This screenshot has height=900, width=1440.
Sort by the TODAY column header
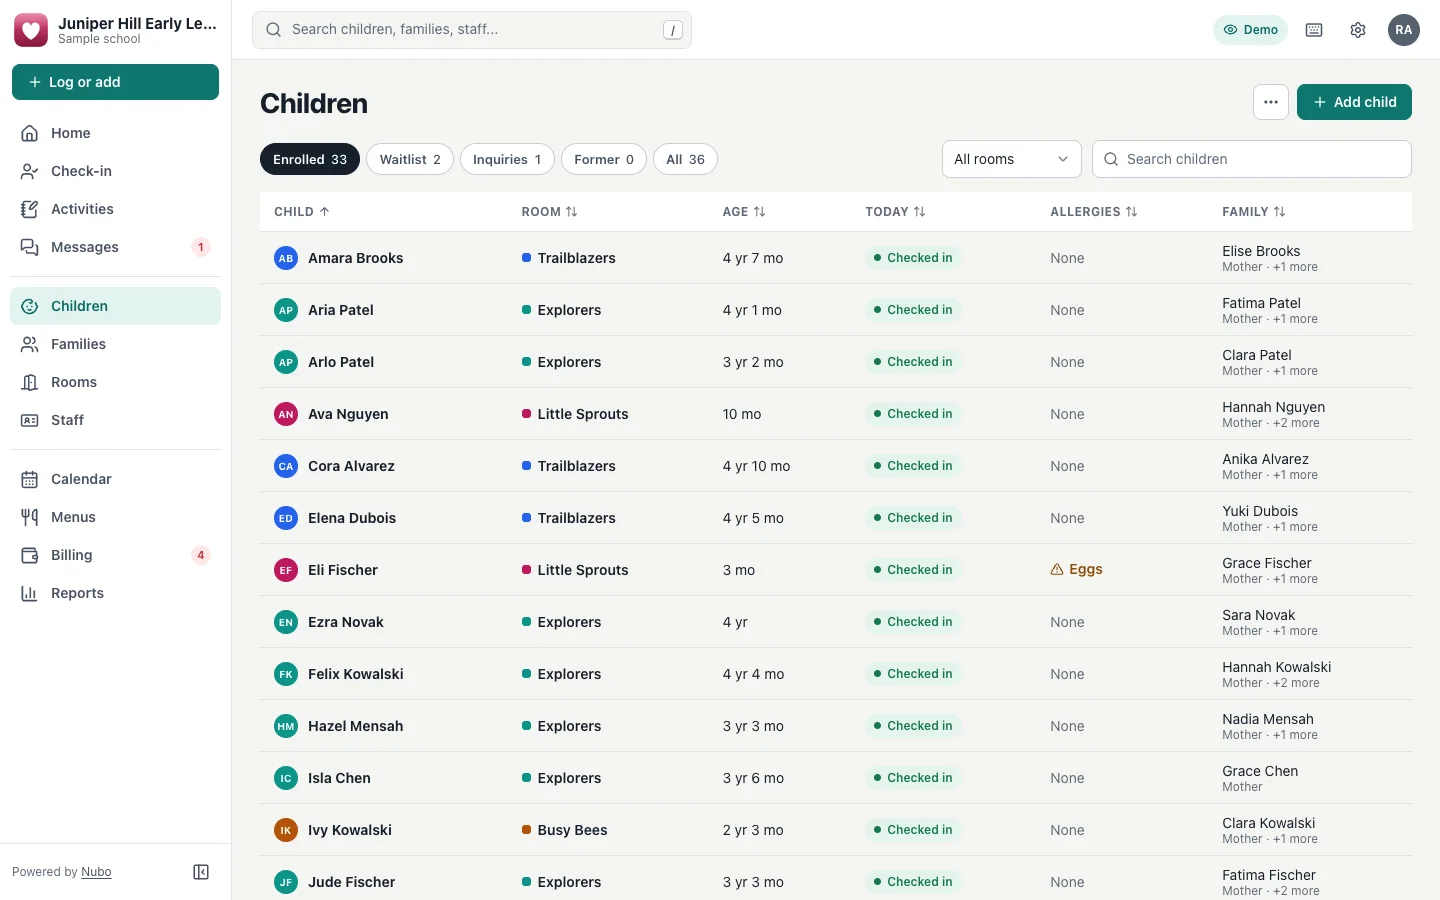tap(895, 212)
